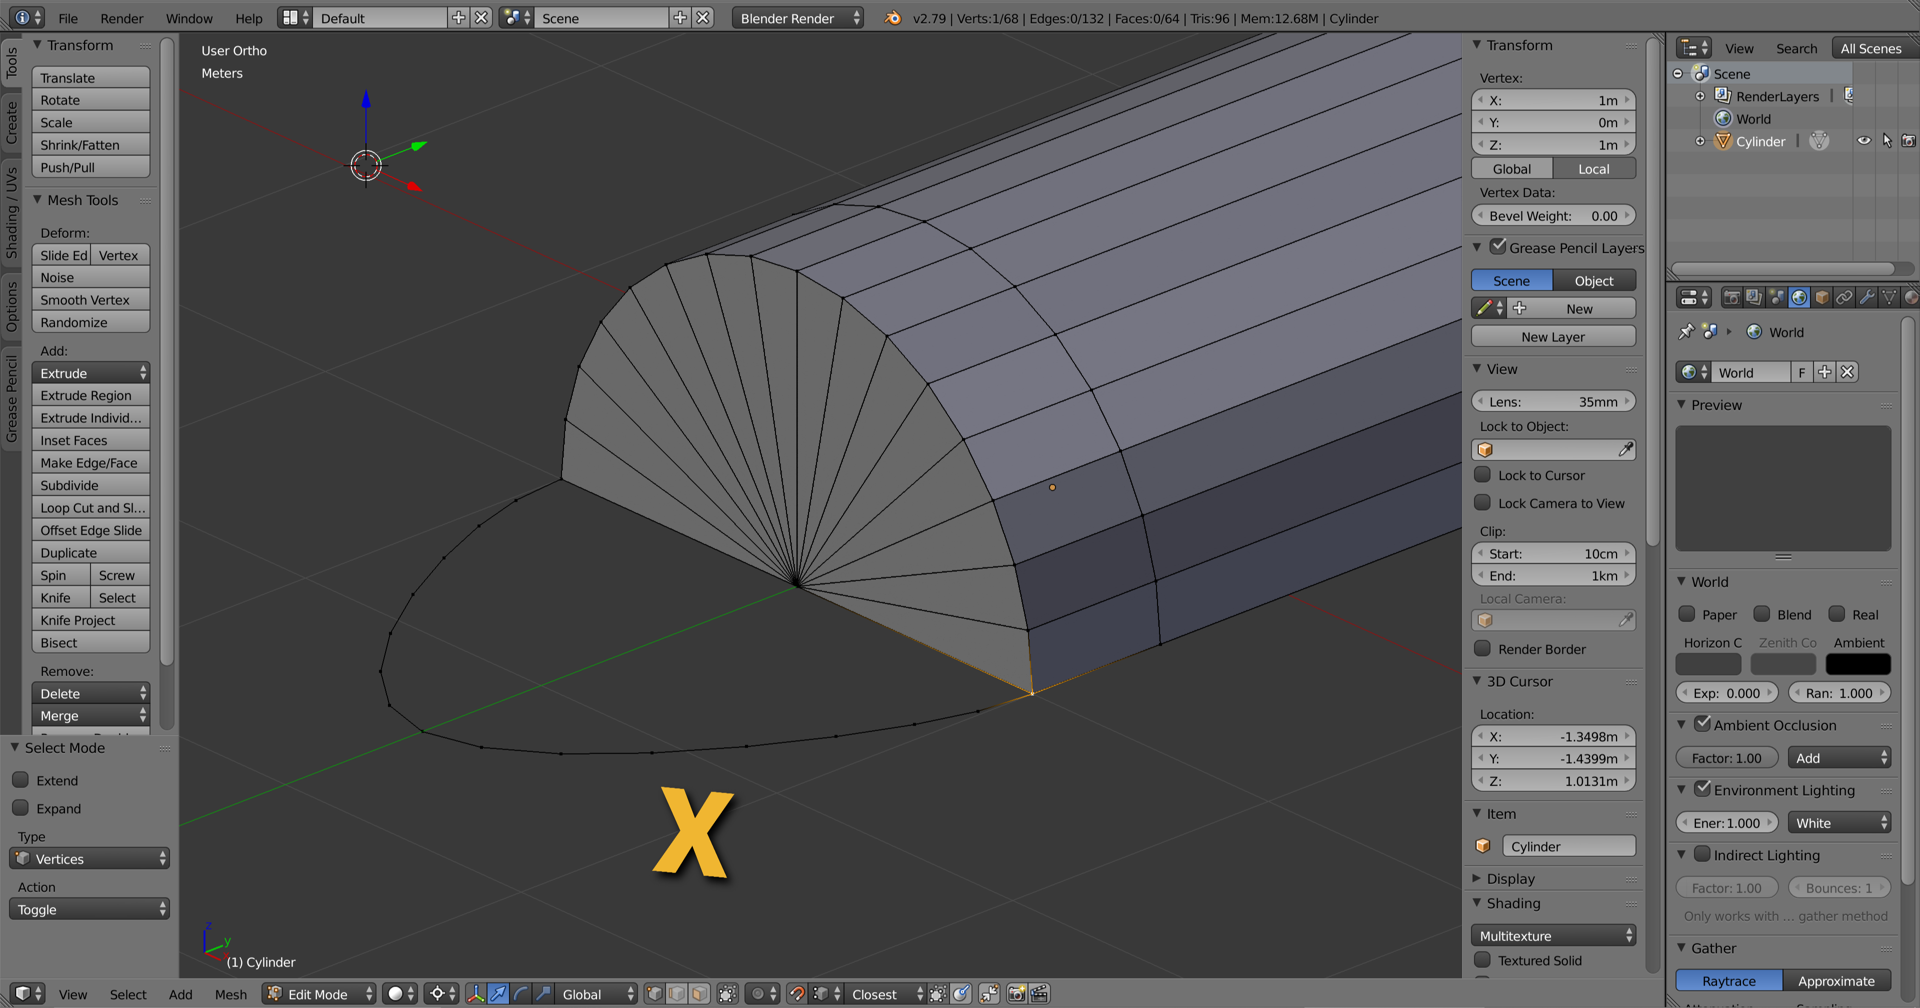Disable the Ambient Occlusion checkbox
Viewport: 1920px width, 1008px height.
(x=1702, y=725)
